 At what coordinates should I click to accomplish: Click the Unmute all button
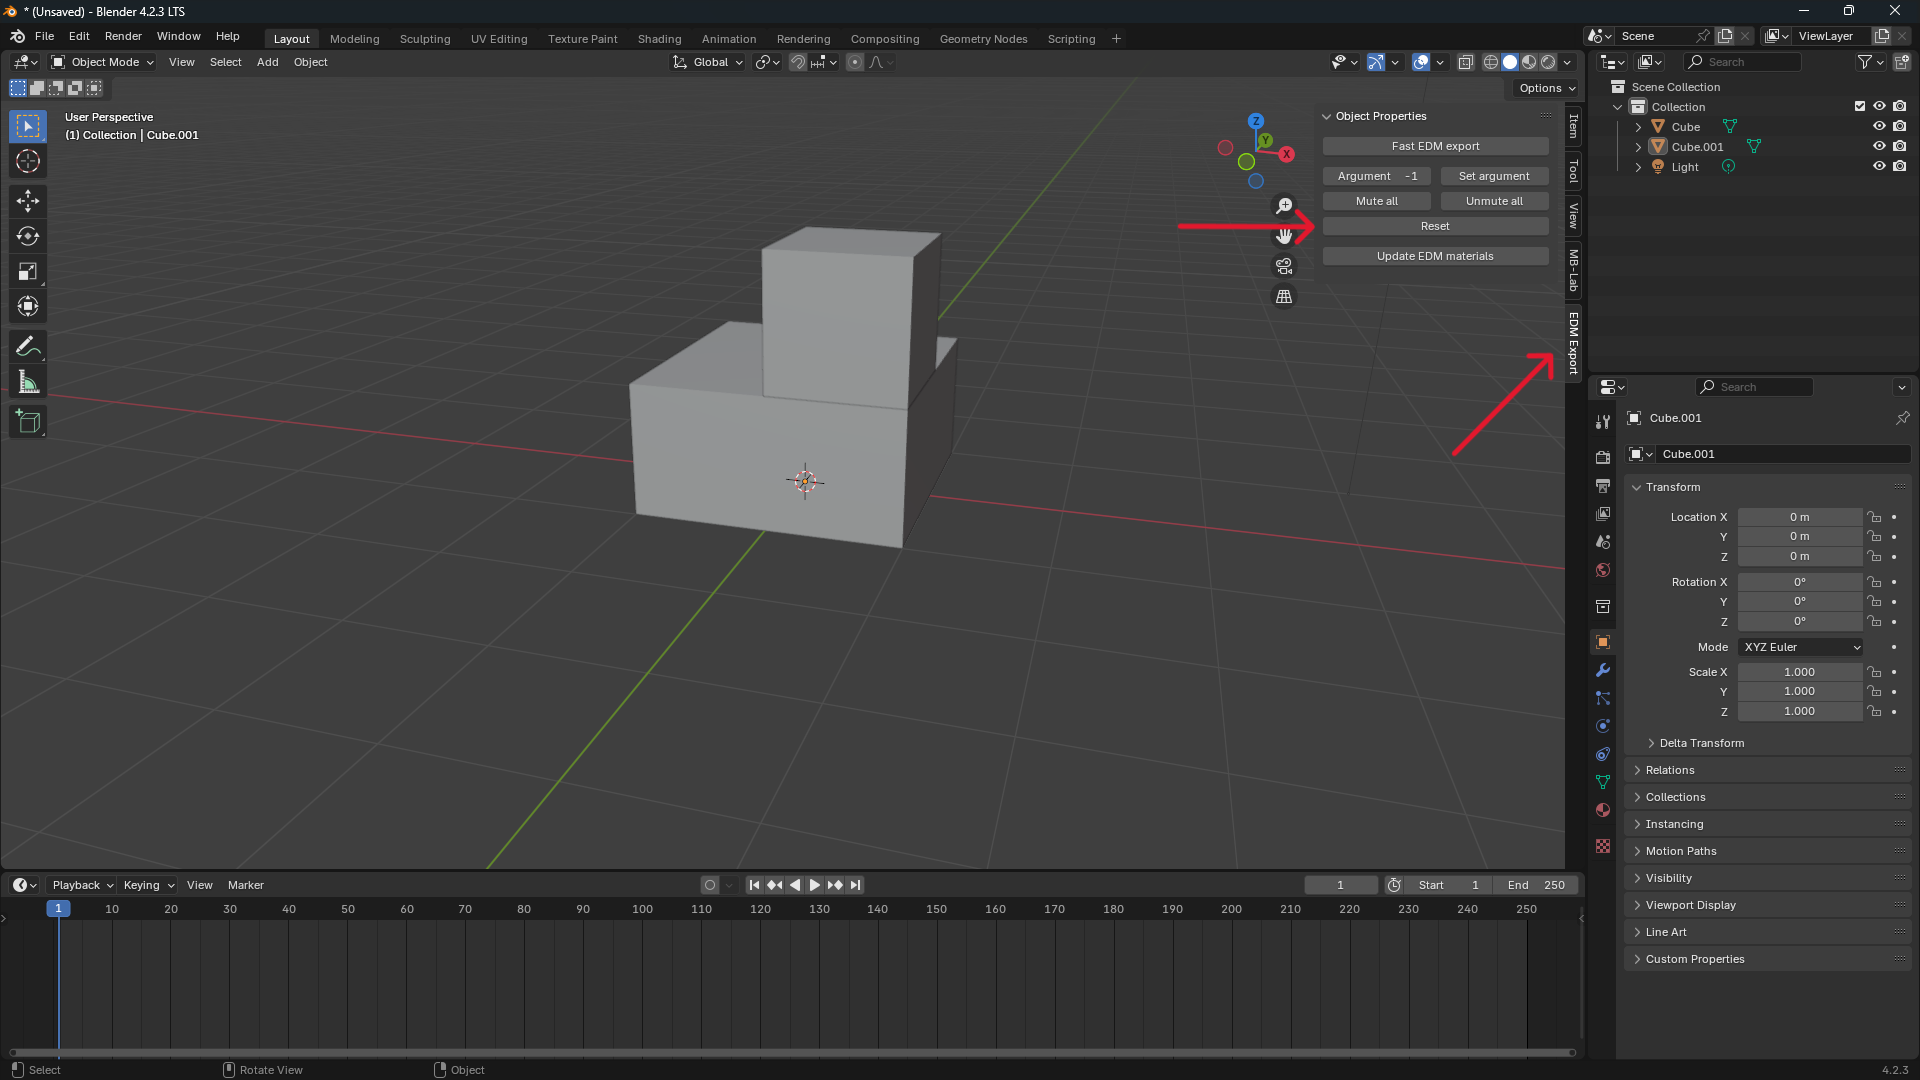[x=1494, y=201]
